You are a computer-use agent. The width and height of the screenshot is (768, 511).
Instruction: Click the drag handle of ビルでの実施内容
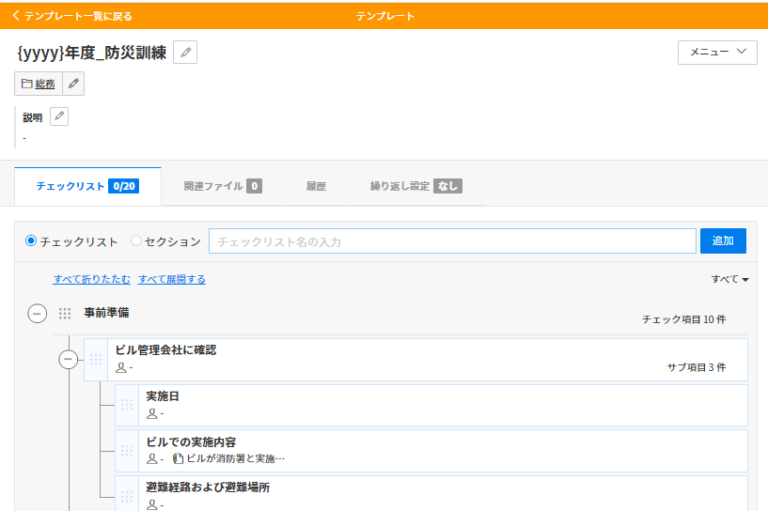[x=127, y=451]
